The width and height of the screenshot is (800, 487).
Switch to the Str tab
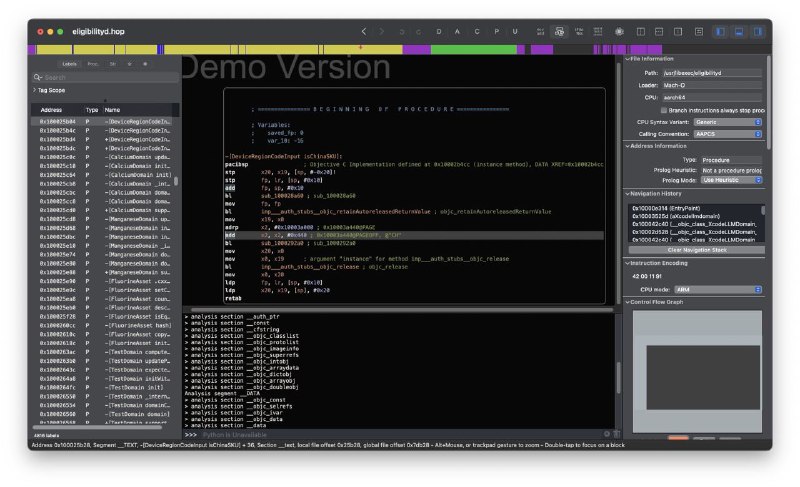[112, 64]
